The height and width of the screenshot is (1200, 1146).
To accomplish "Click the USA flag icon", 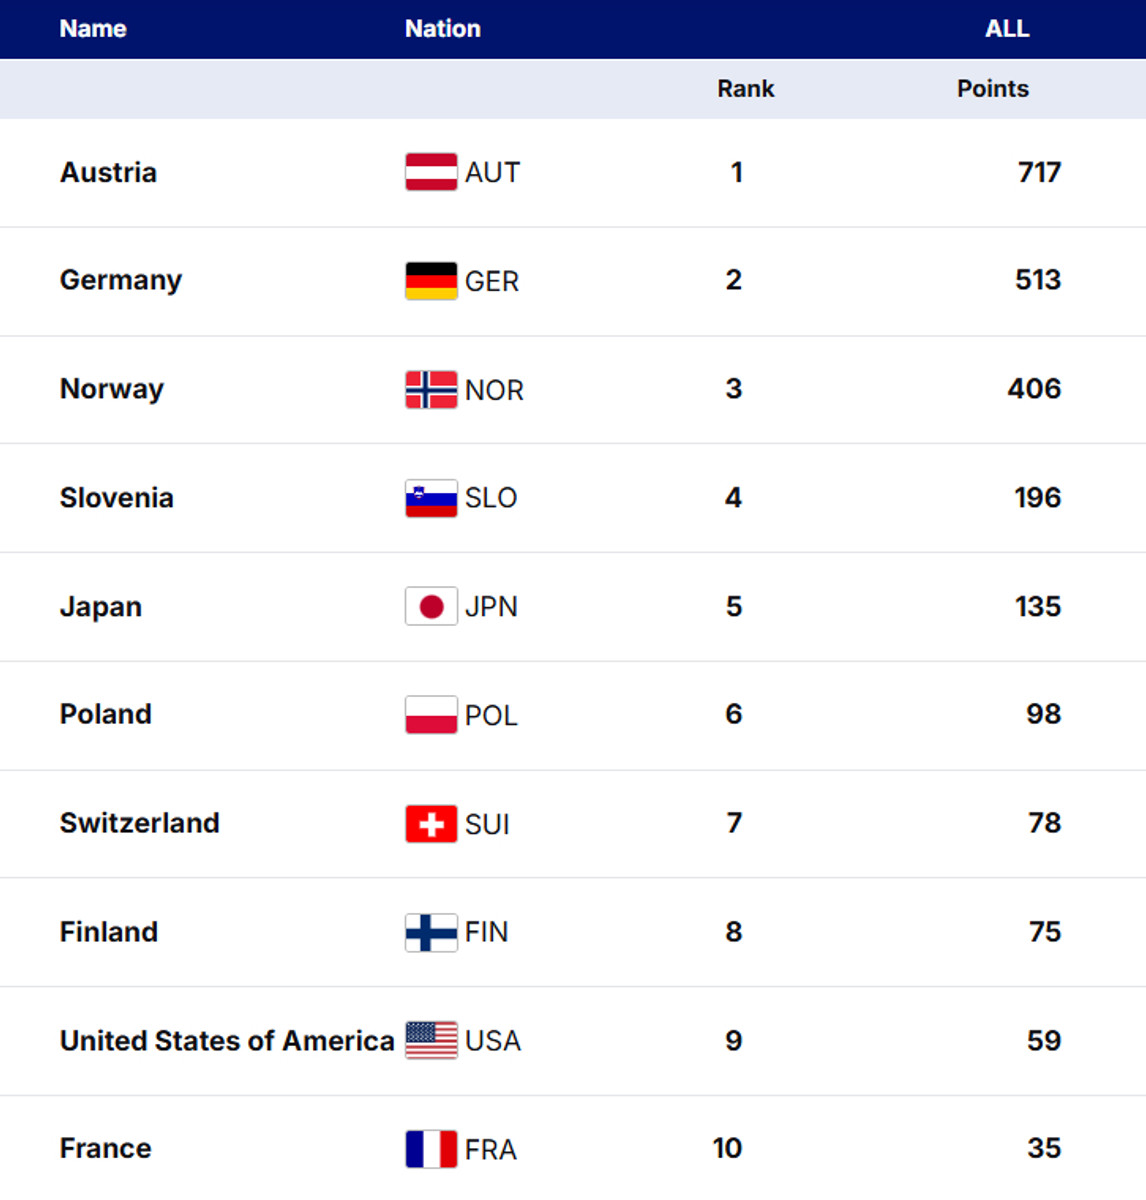I will [x=431, y=1041].
